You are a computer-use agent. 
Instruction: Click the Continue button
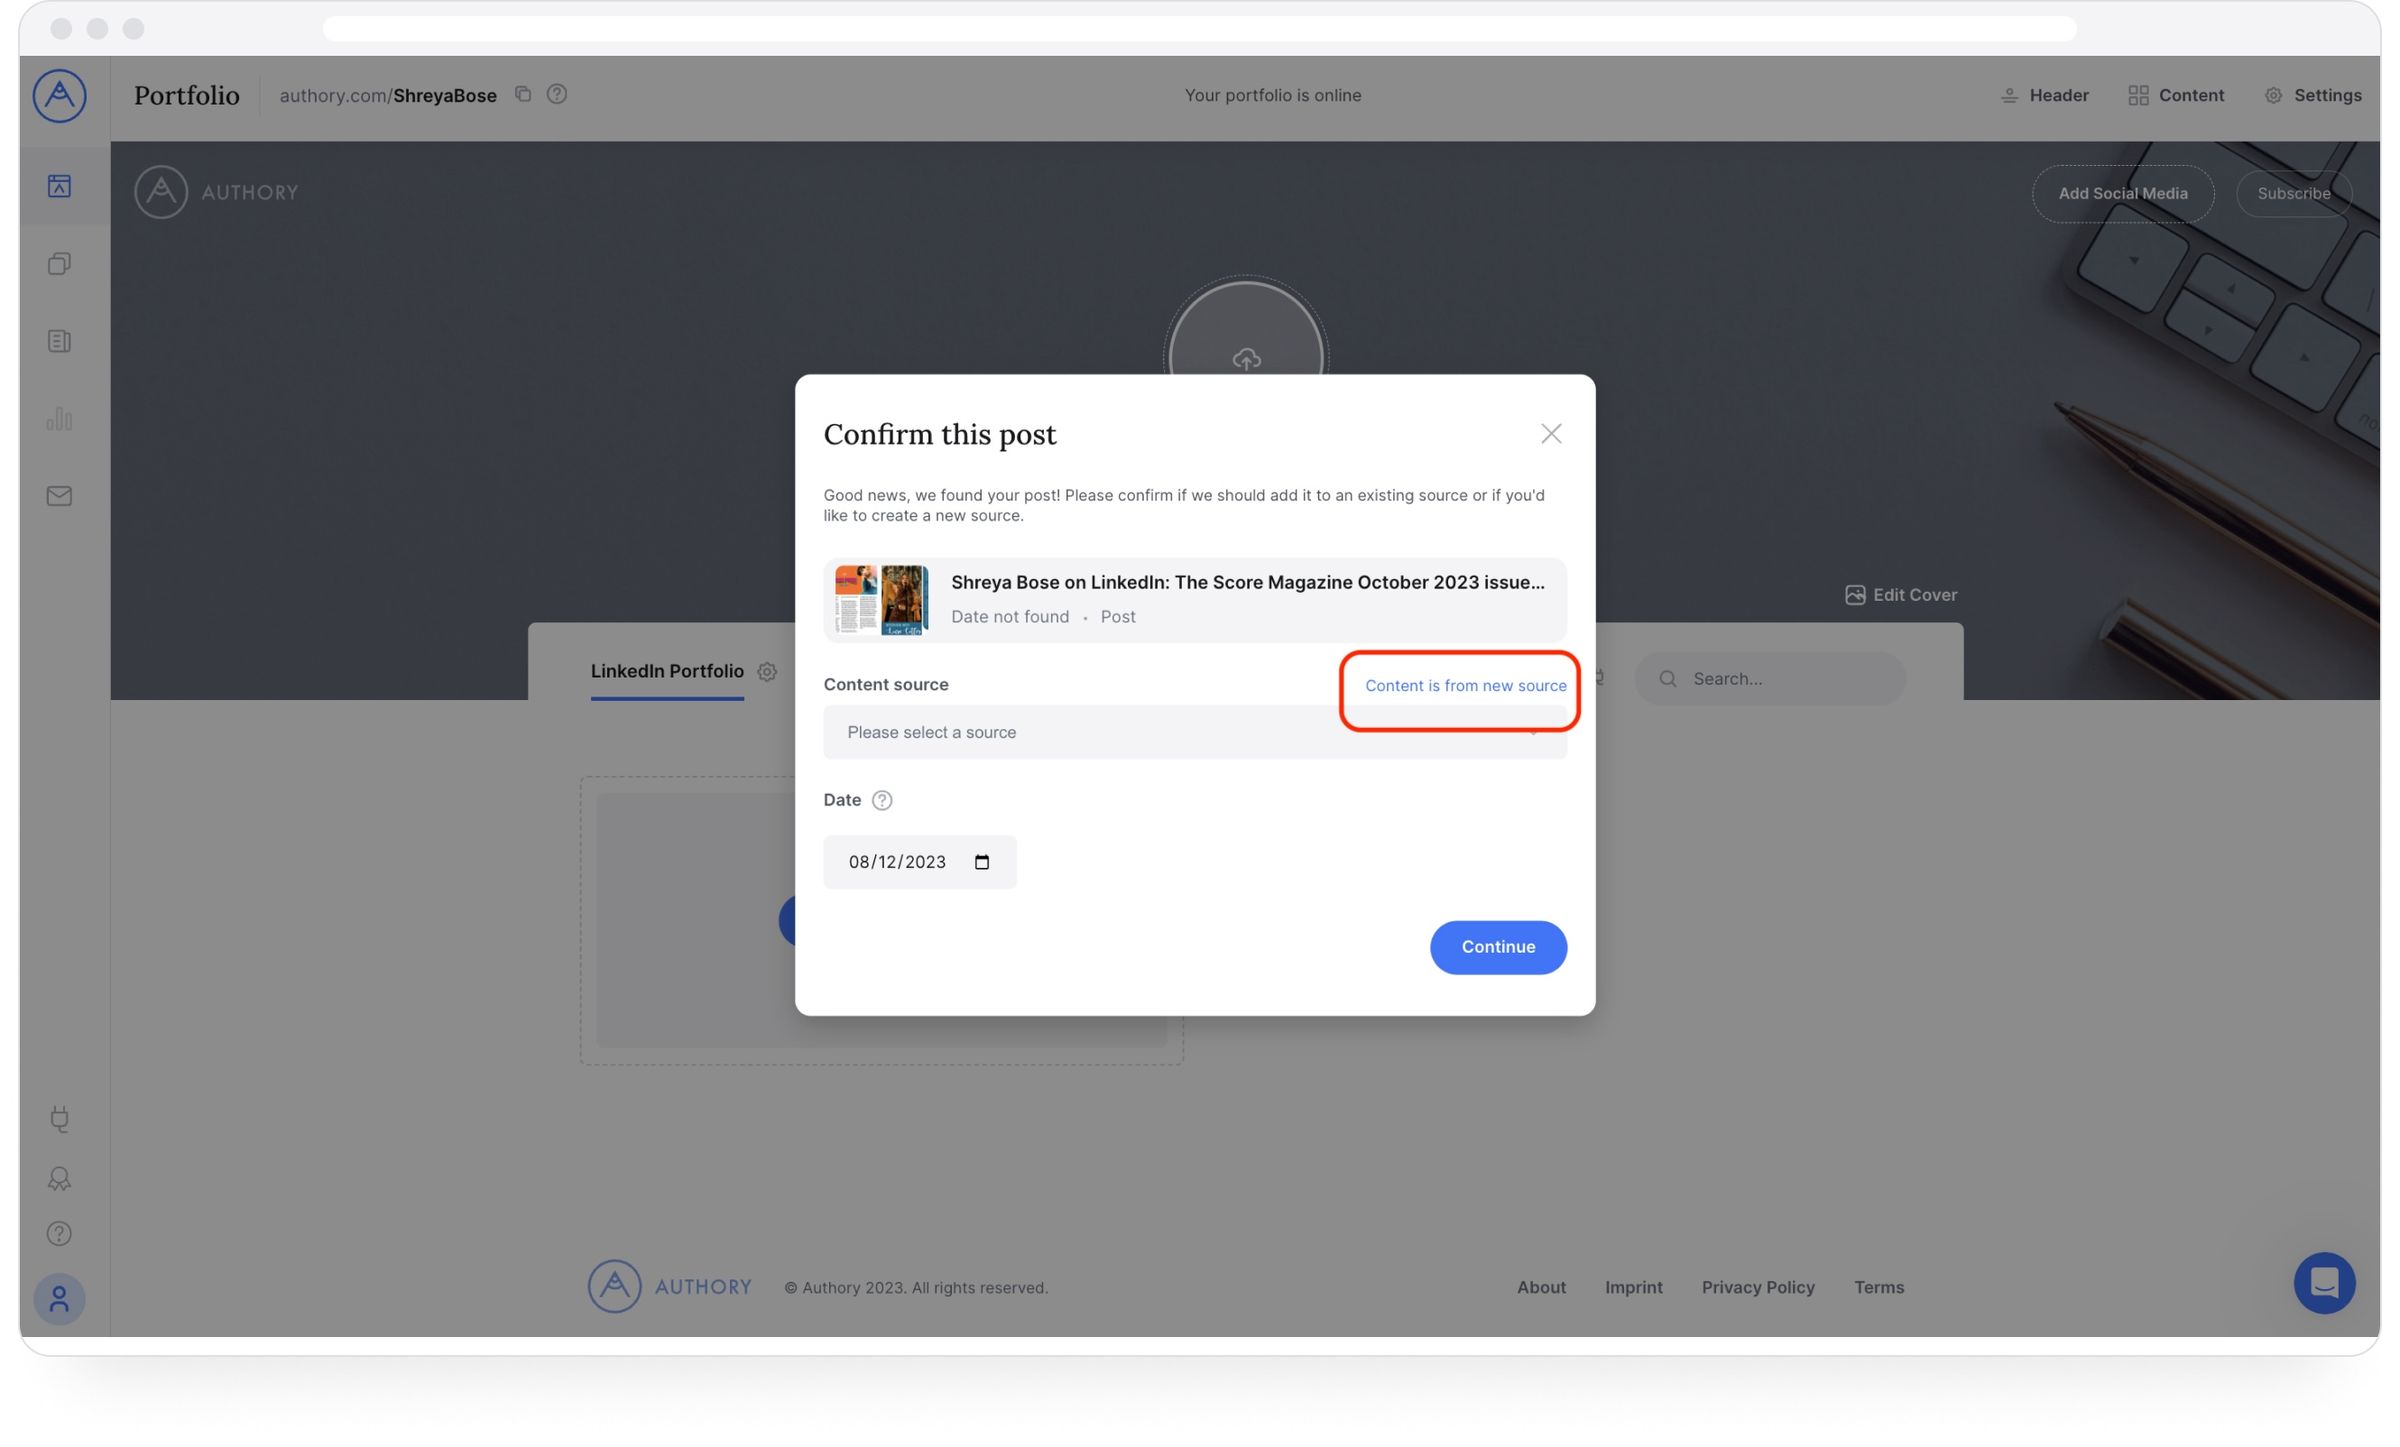pyautogui.click(x=1498, y=947)
